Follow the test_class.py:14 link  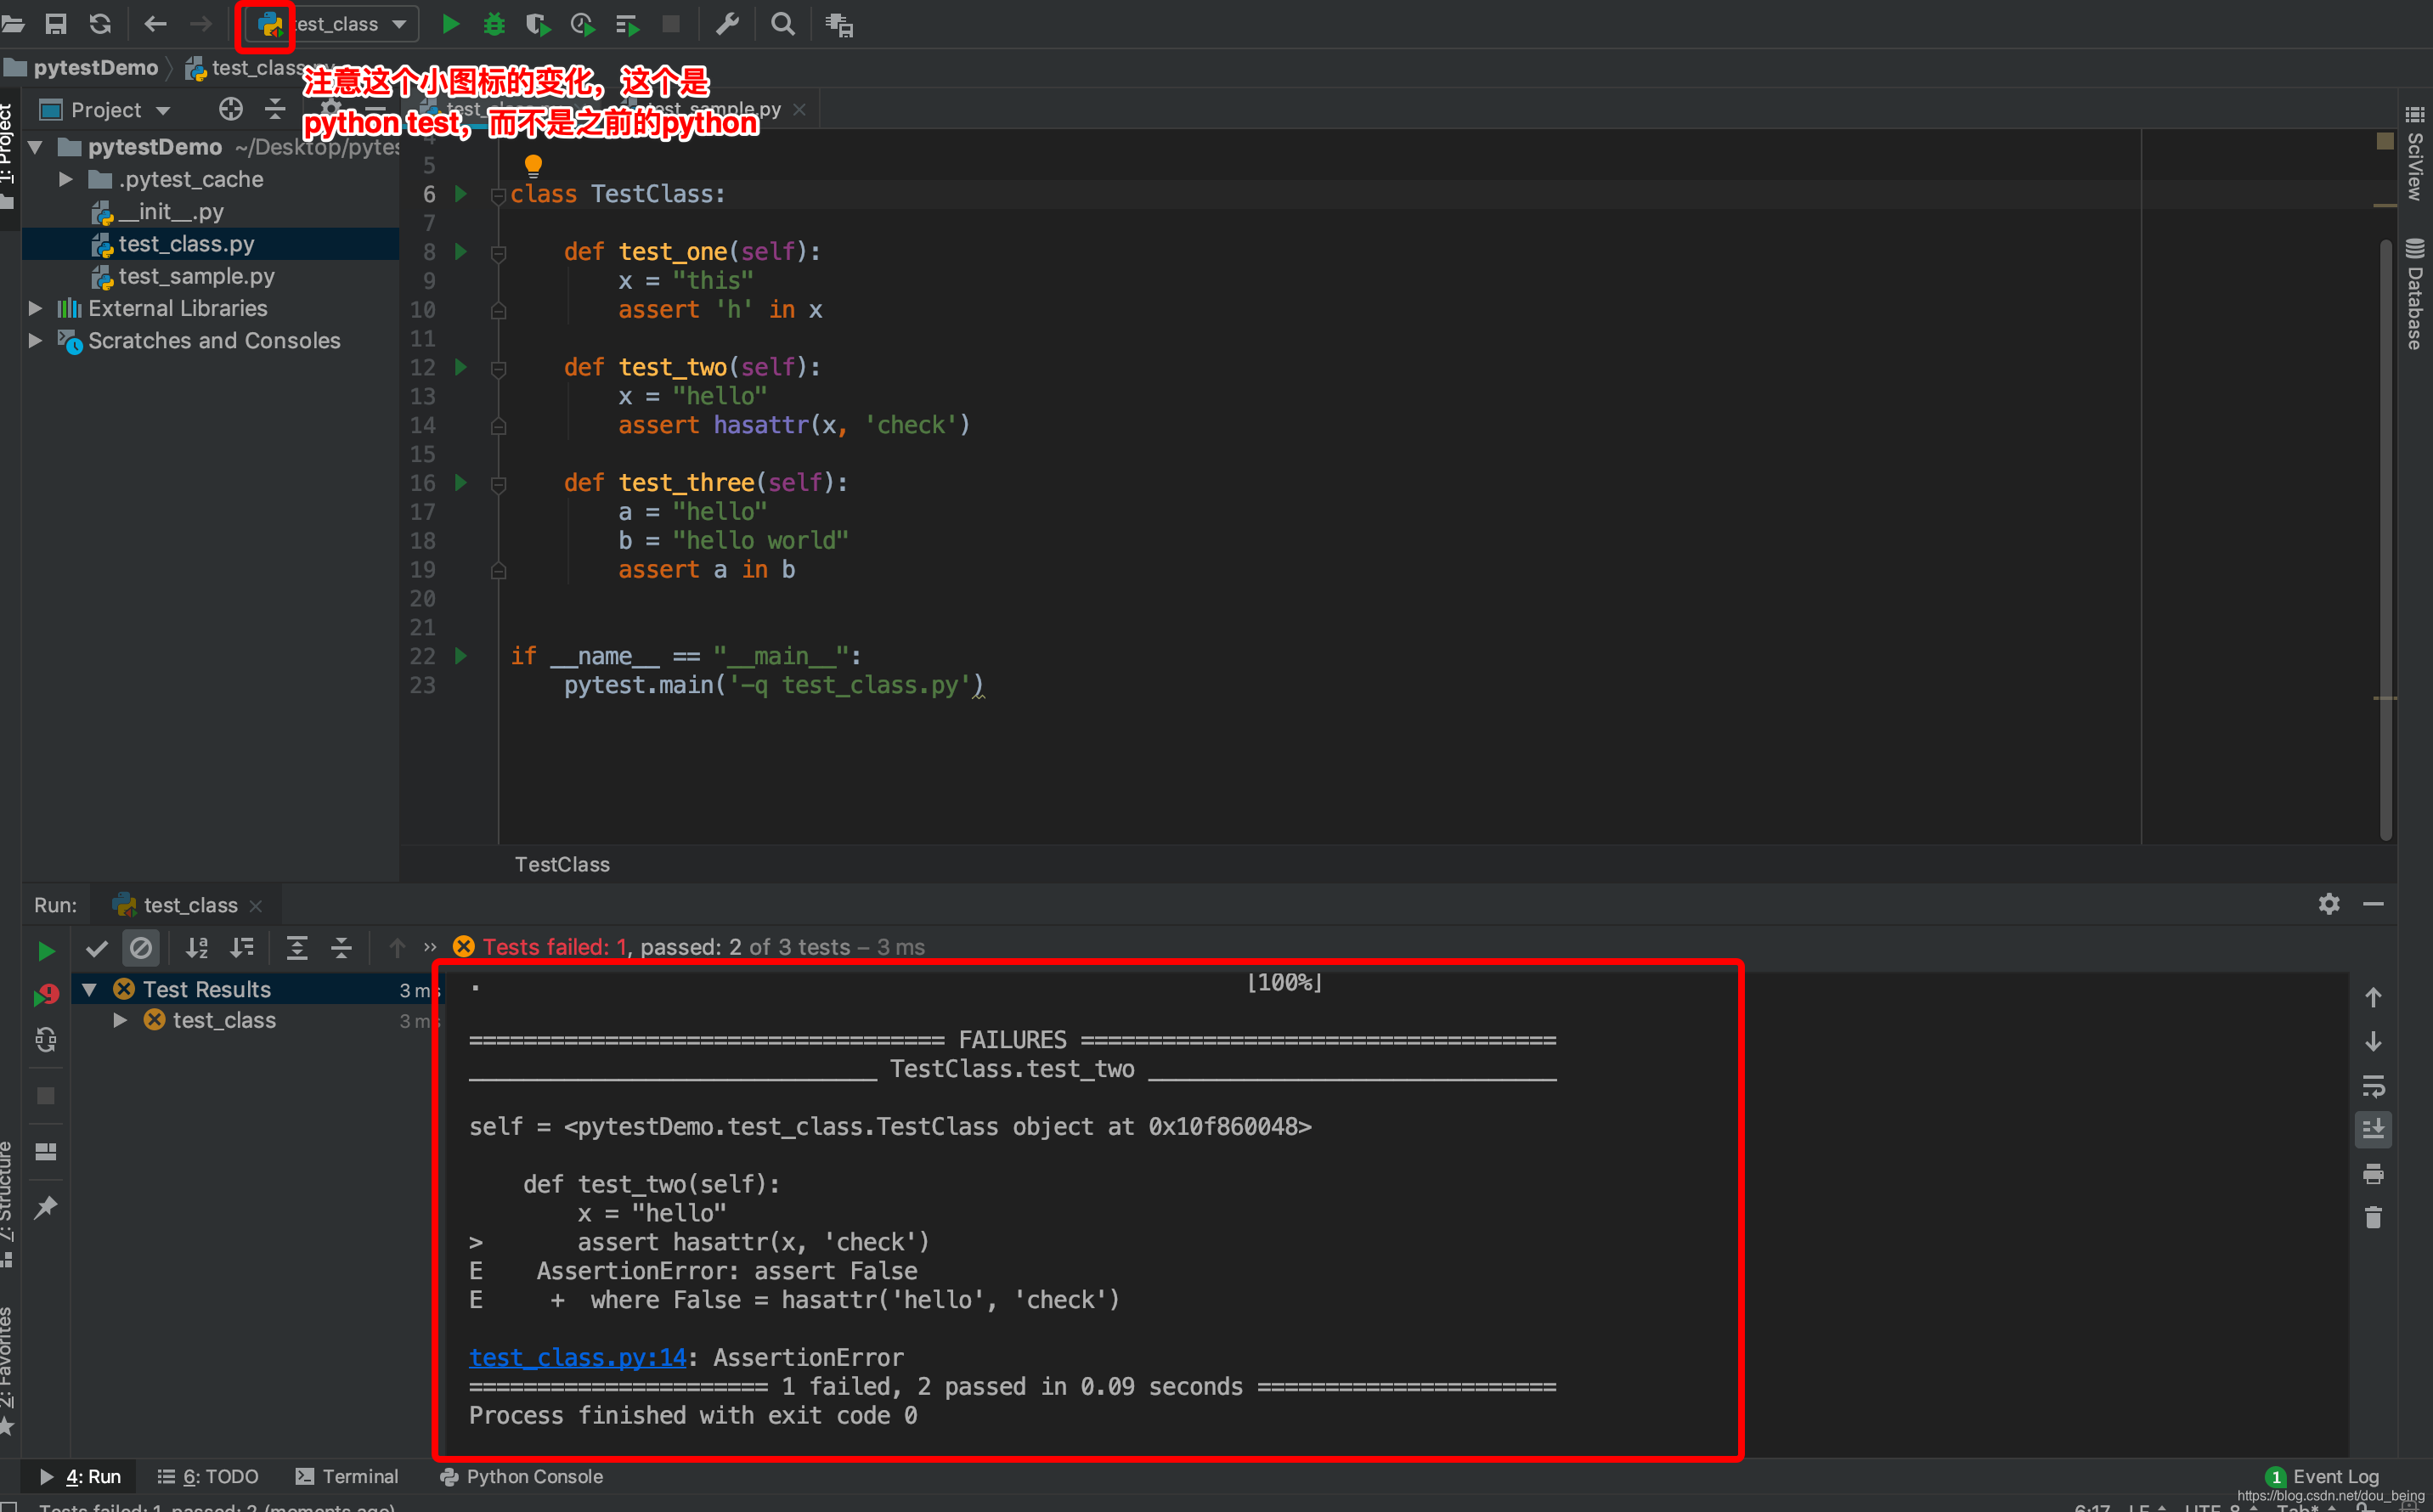point(577,1357)
